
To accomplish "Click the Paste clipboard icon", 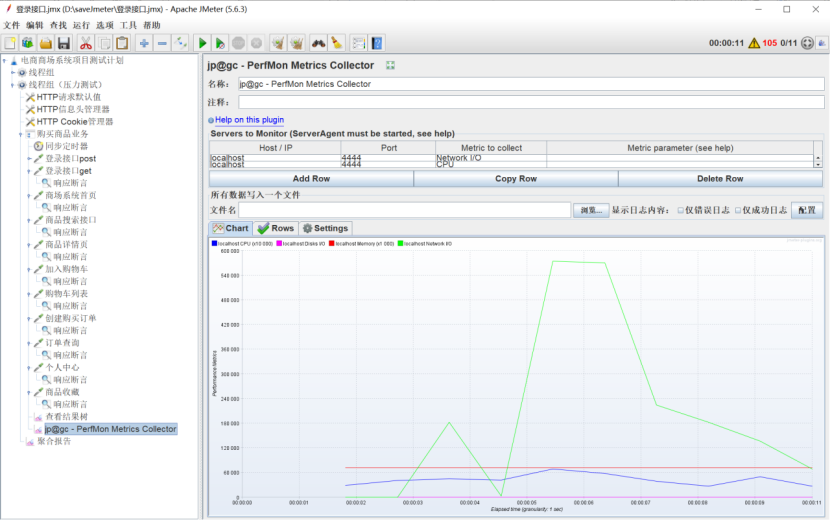I will 122,43.
